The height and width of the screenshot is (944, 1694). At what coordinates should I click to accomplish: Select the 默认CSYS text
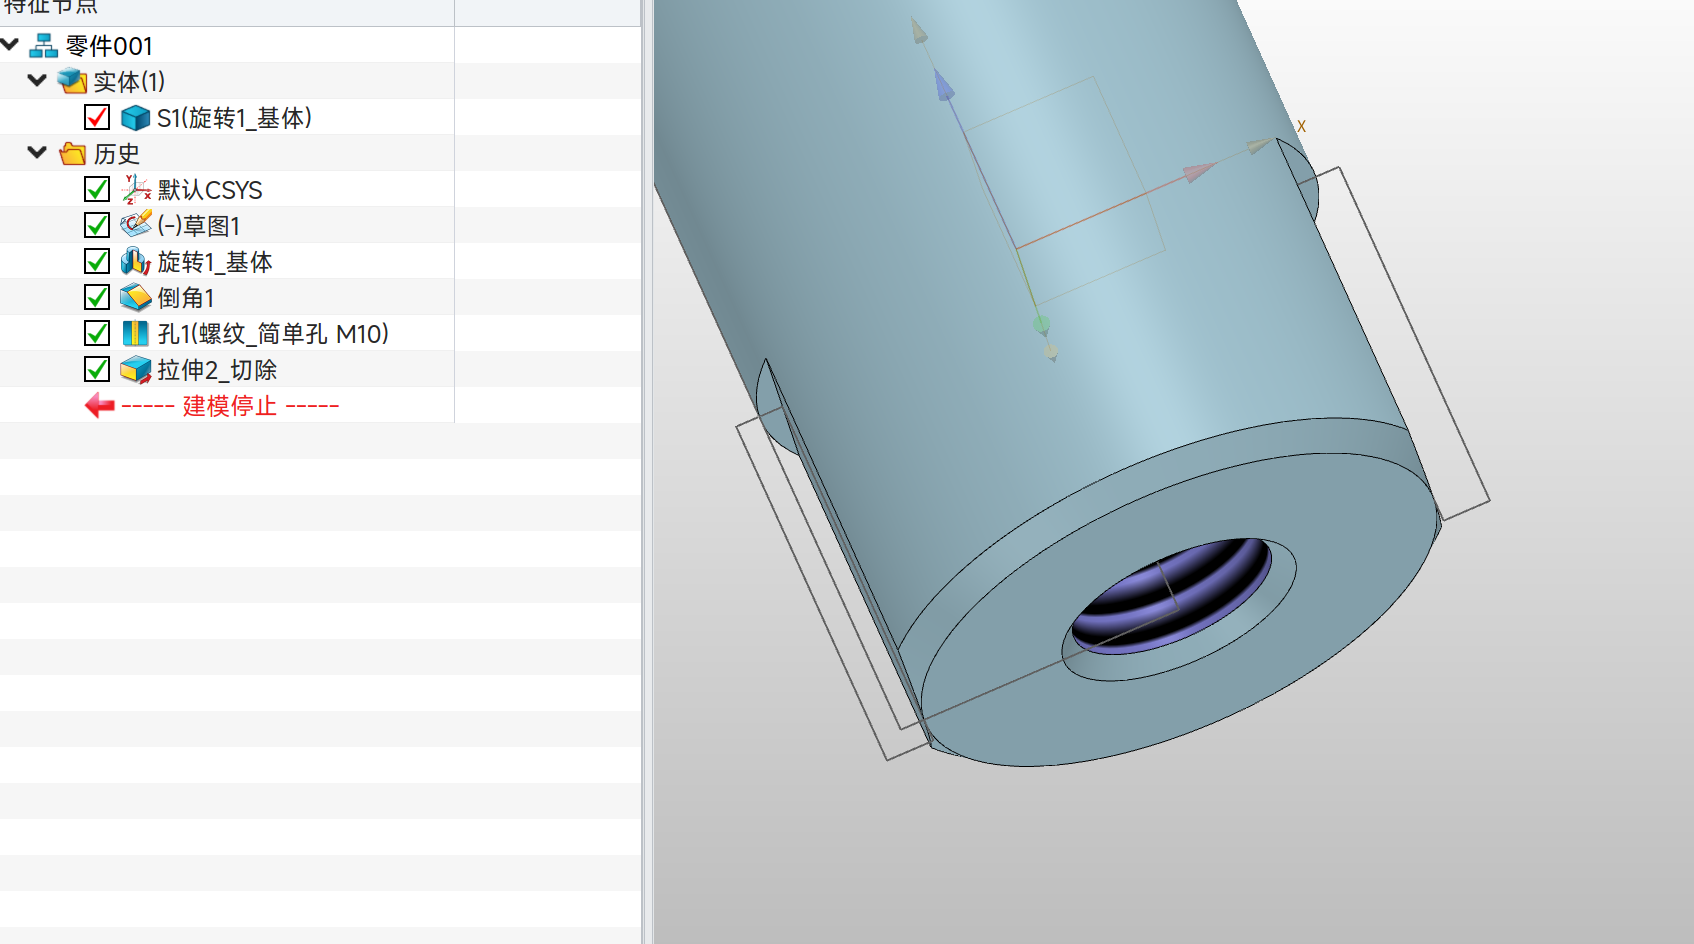(210, 190)
